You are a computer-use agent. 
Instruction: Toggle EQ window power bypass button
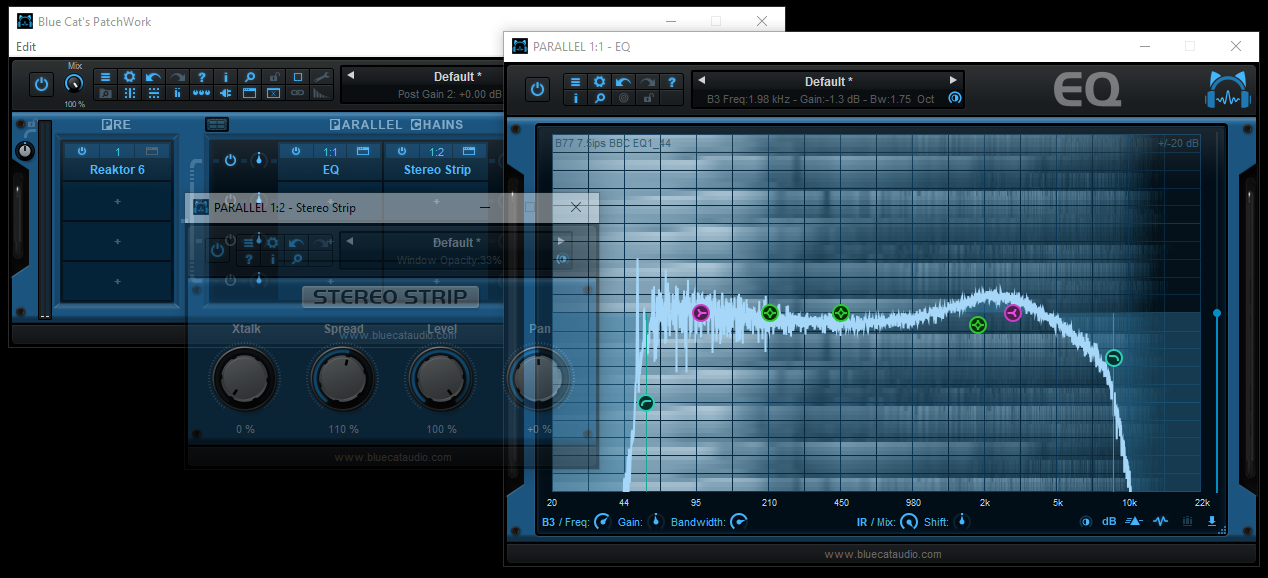coord(537,89)
